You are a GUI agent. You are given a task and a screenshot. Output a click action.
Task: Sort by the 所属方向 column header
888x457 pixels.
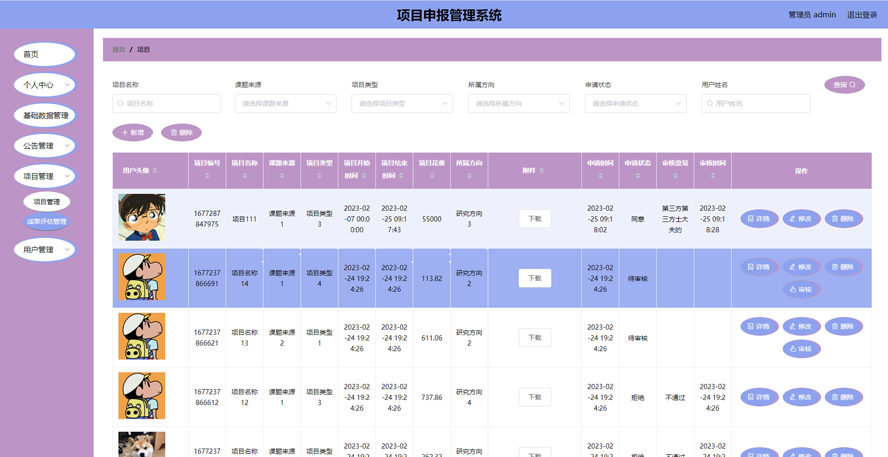[469, 170]
